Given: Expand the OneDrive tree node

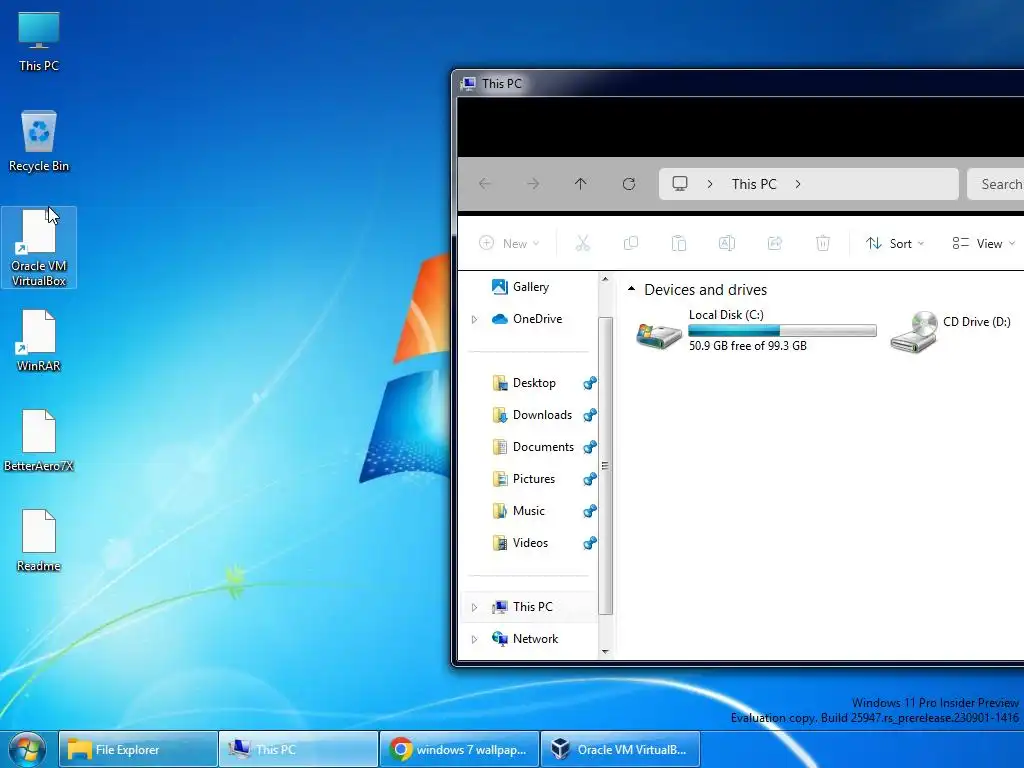Looking at the screenshot, I should 475,319.
